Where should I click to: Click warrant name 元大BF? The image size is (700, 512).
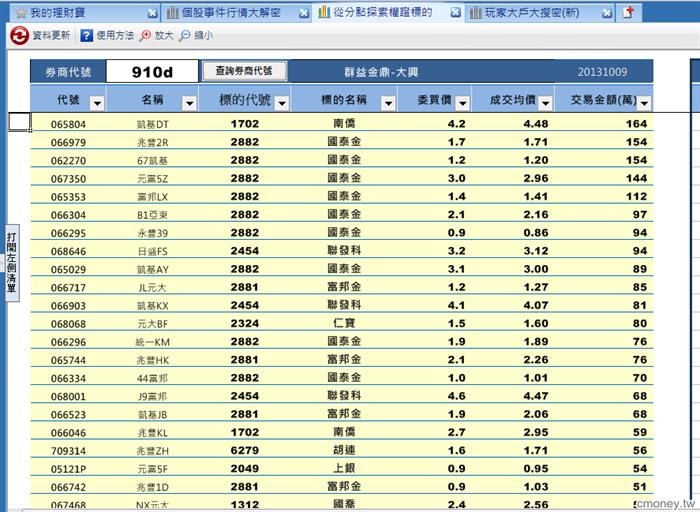[153, 324]
